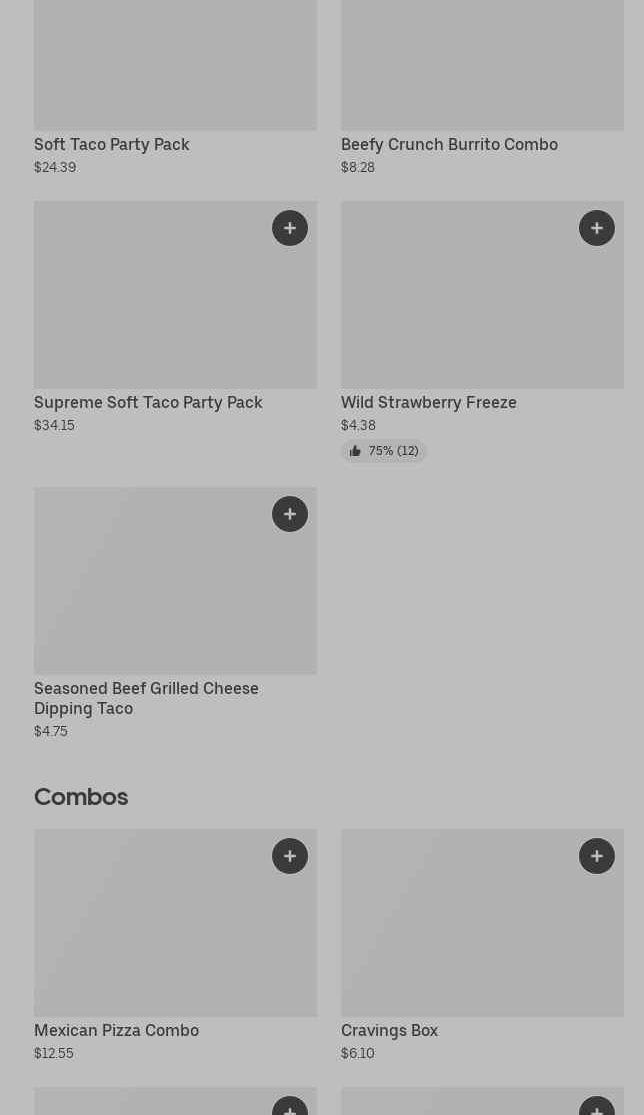
Task: Open Cravings Box item title
Action: tap(389, 1031)
